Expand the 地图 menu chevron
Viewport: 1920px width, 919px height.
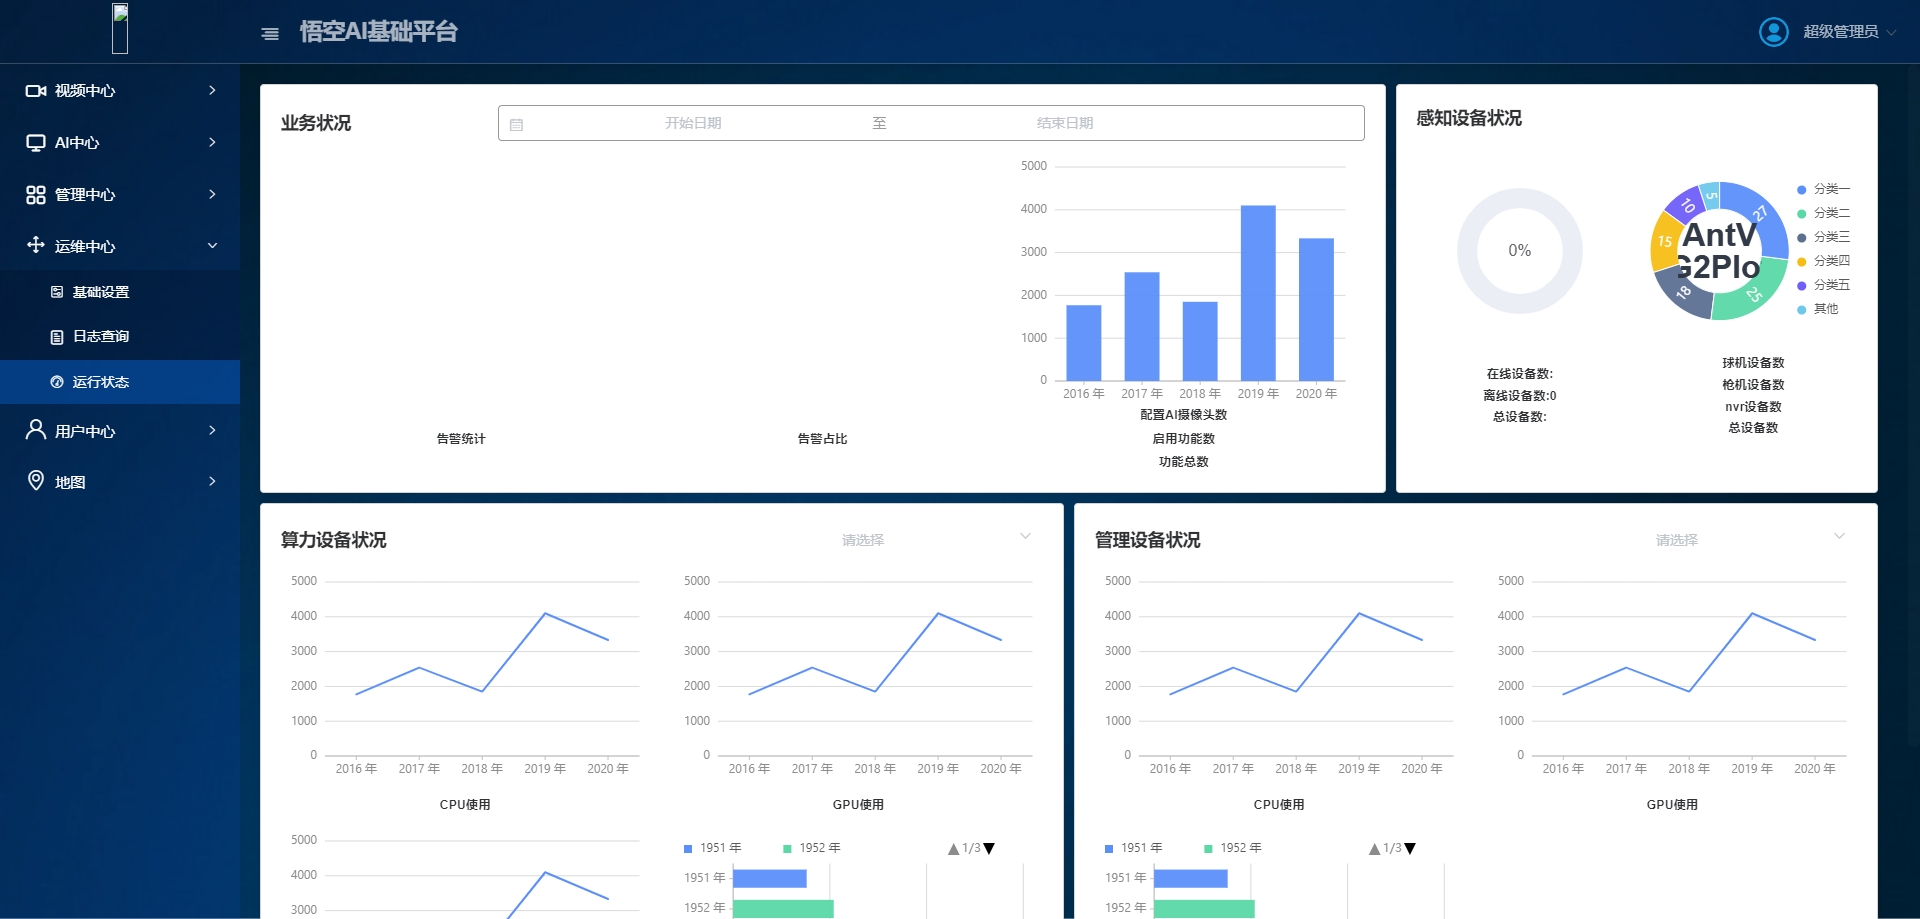click(212, 481)
